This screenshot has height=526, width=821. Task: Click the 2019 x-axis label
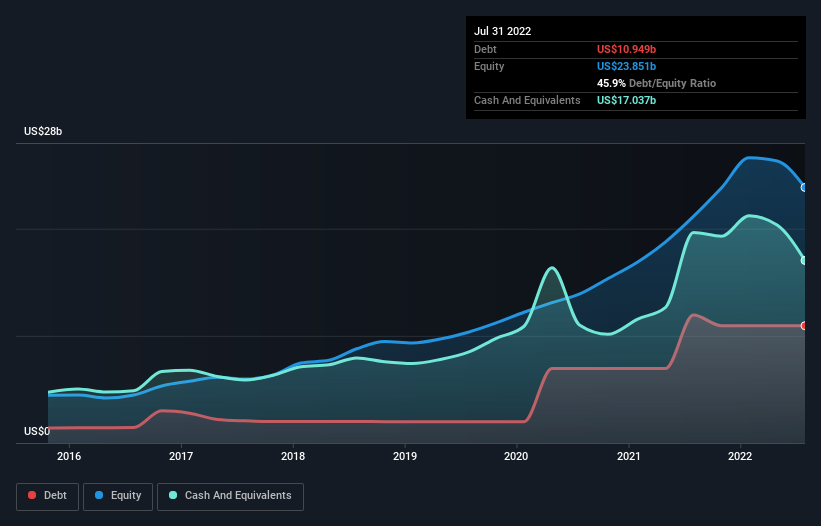tap(405, 456)
